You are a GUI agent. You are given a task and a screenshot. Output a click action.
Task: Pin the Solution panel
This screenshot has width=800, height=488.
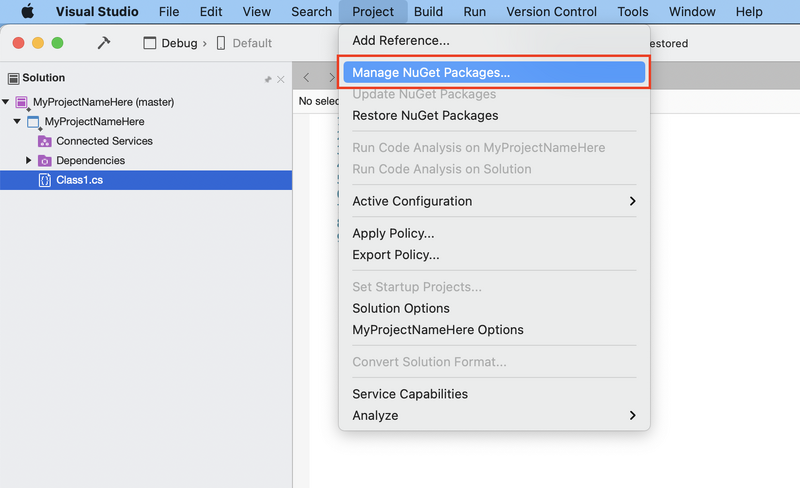[x=268, y=79]
